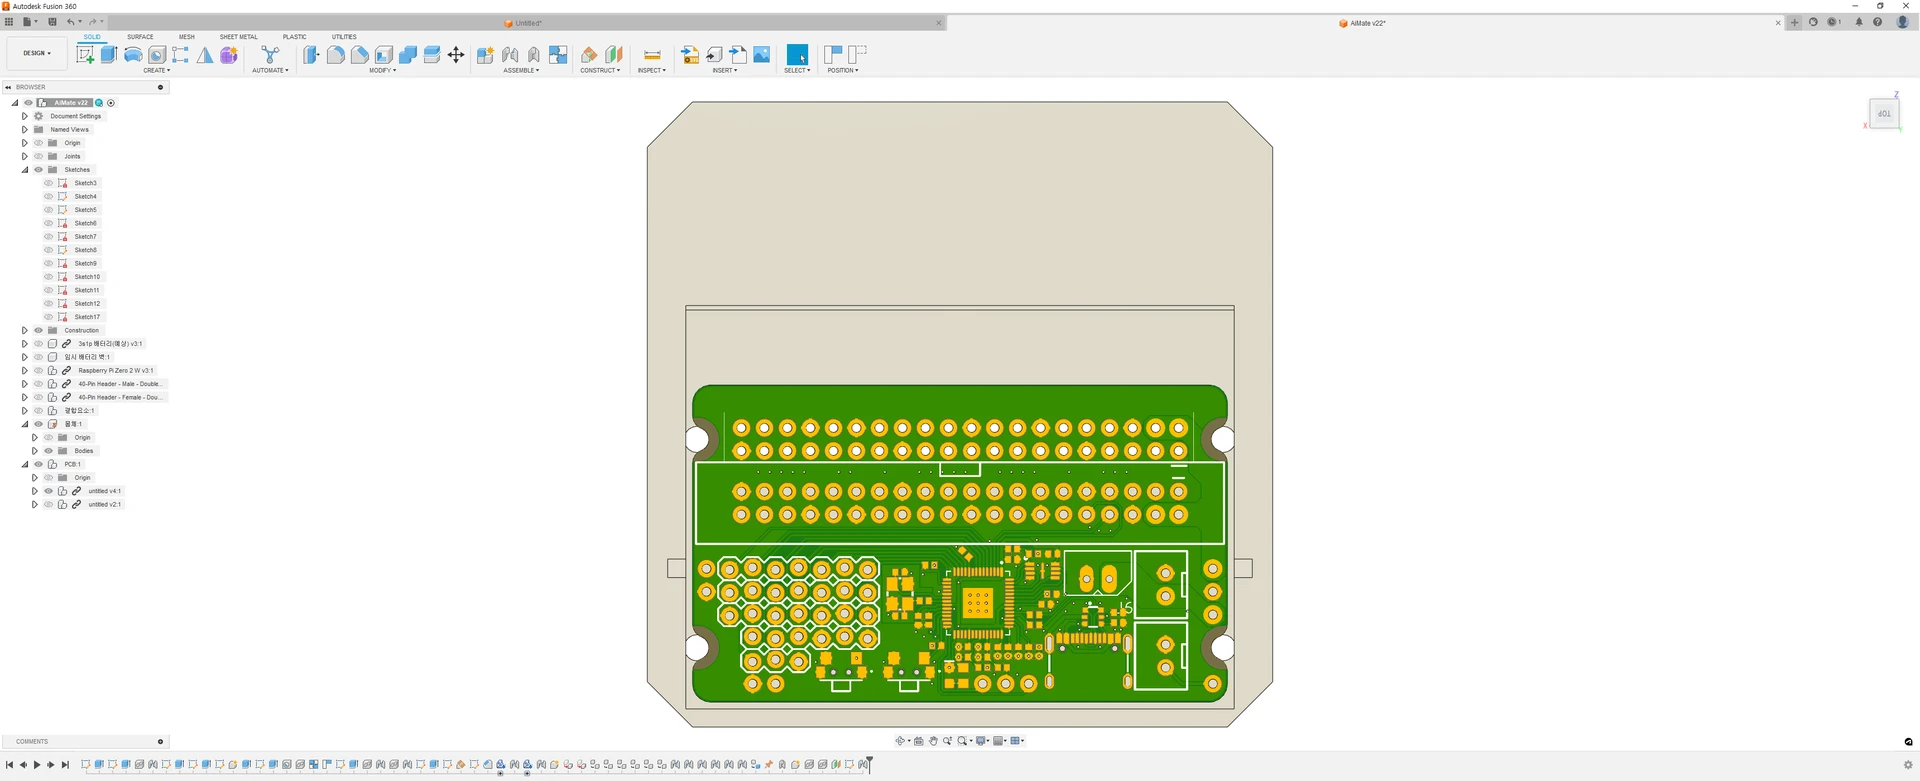Open the SHEET METAL tab
Viewport: 1920px width, 781px height.
point(238,37)
